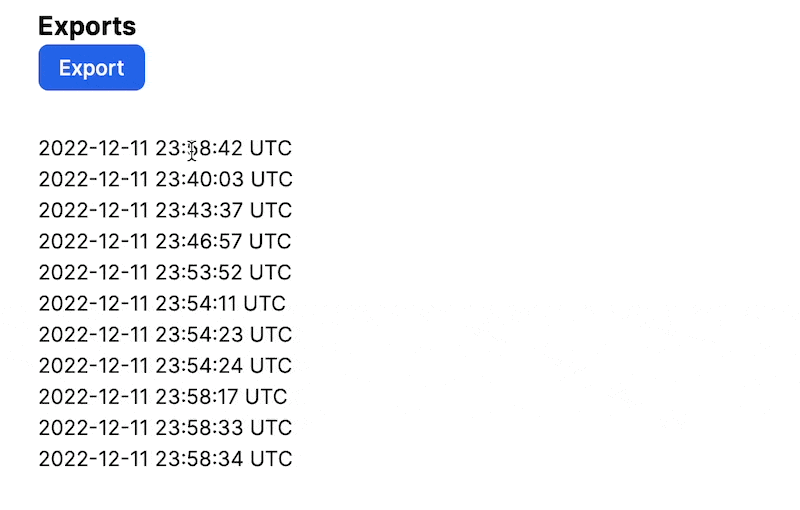The width and height of the screenshot is (800, 510).
Task: Choose the 23:46:57 UTC export entry
Action: [x=165, y=241]
